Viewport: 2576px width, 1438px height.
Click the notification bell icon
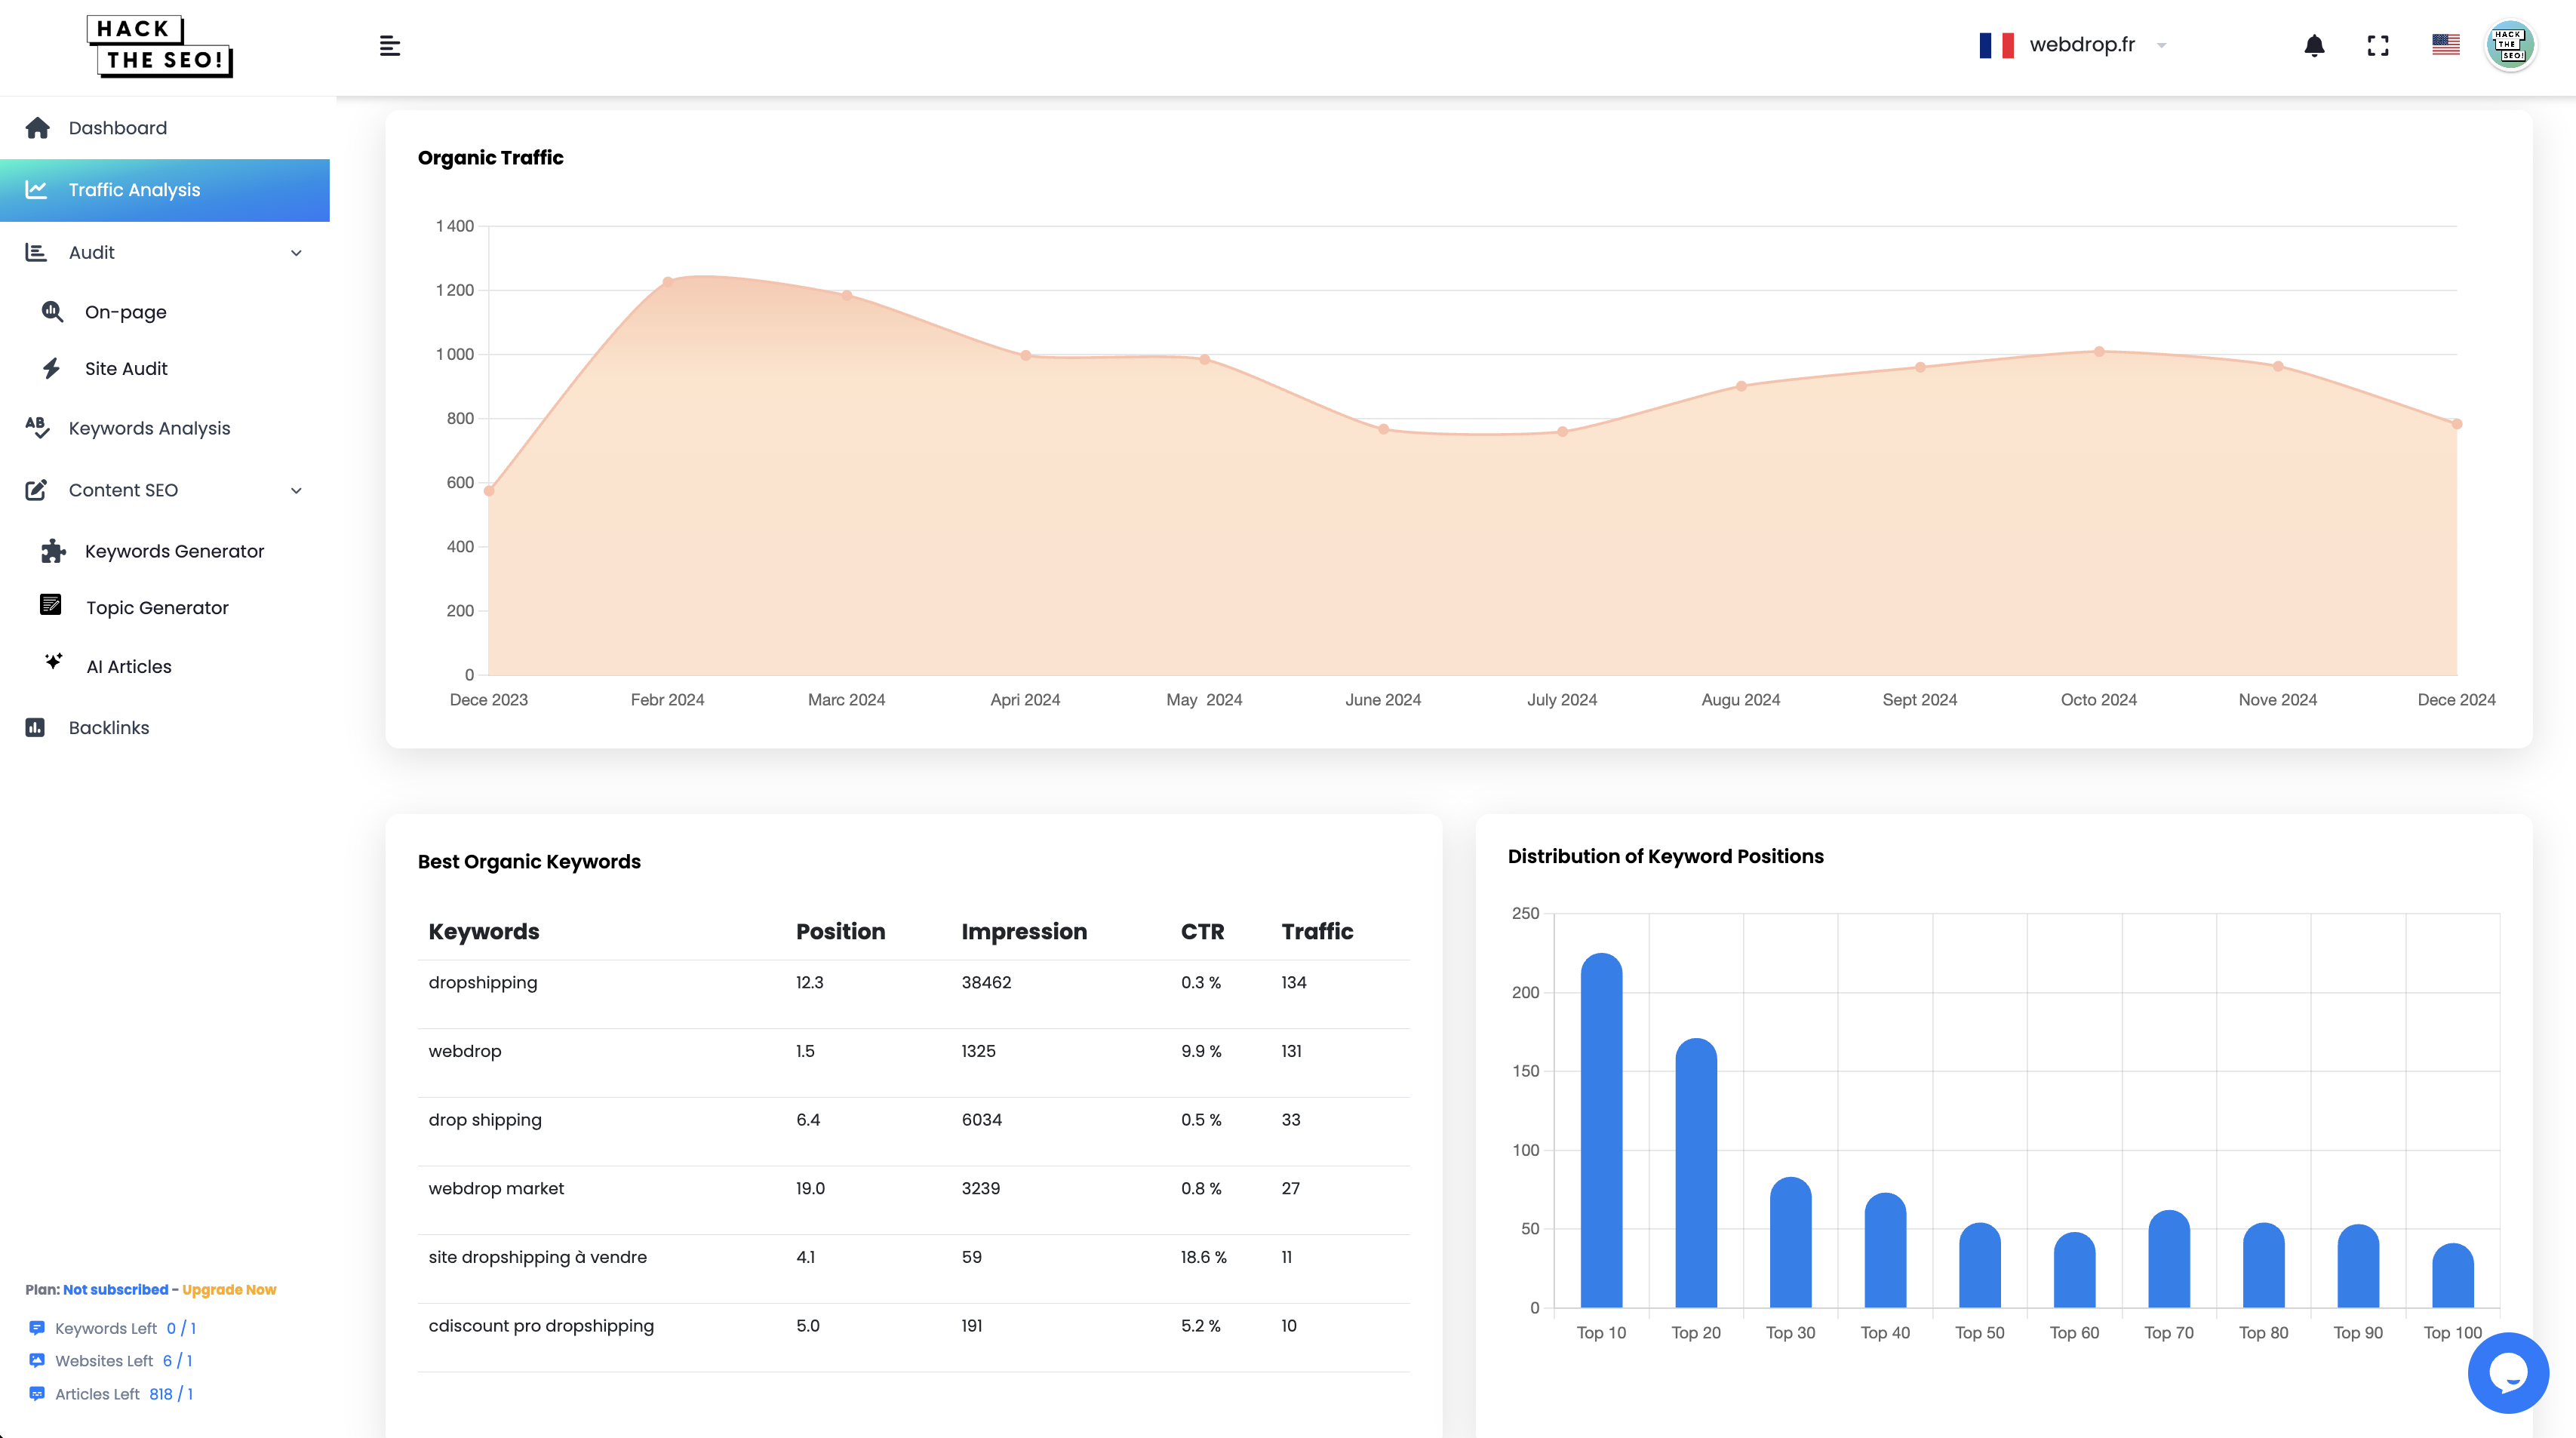pyautogui.click(x=2314, y=45)
